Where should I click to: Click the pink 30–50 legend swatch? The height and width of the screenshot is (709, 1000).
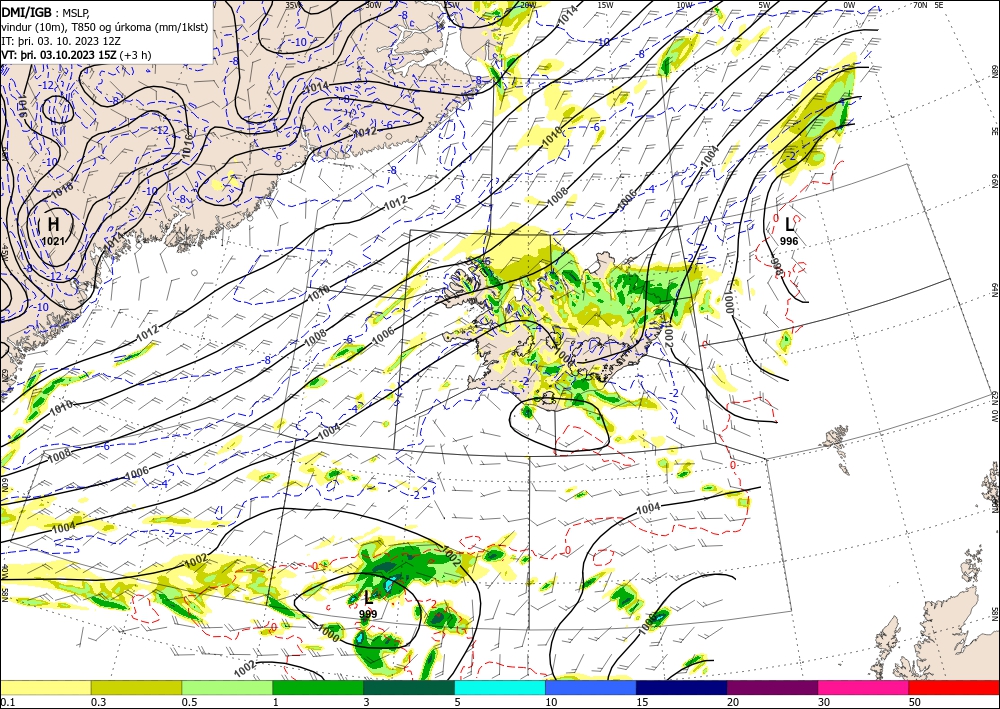coord(863,687)
